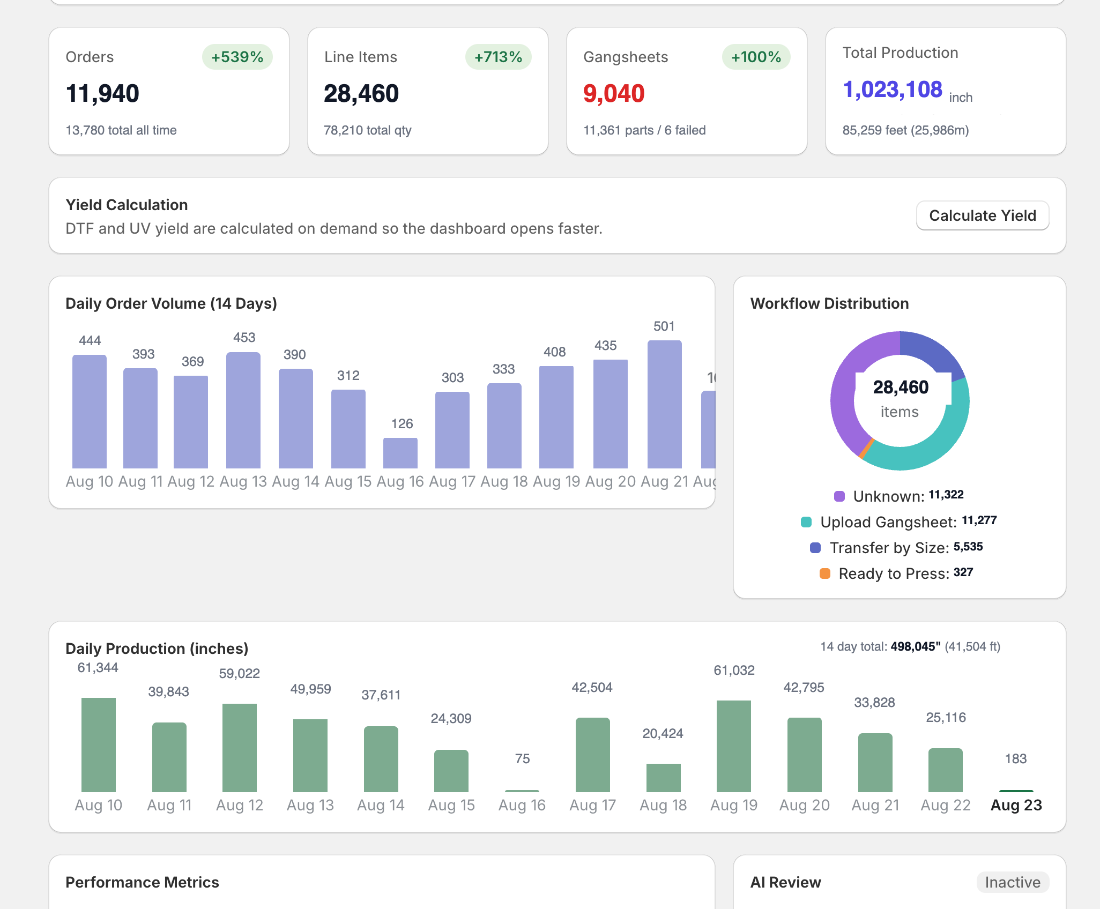Click '11,361 parts / 6 failed' text

(644, 130)
